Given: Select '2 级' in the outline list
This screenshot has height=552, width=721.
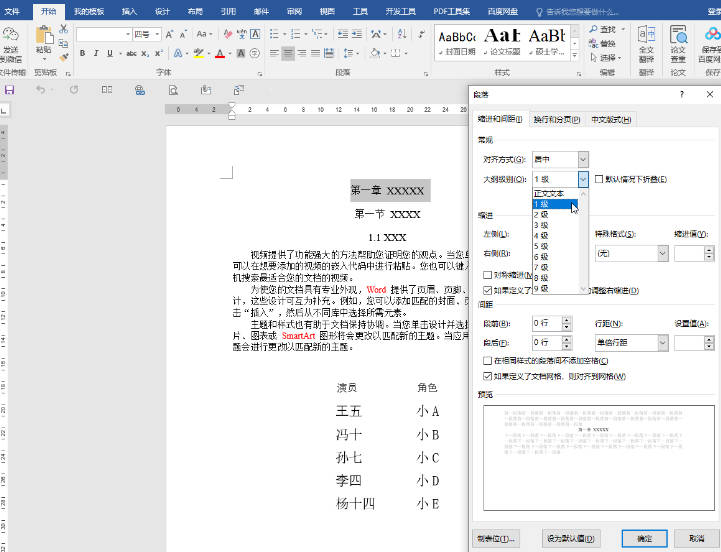Looking at the screenshot, I should (x=555, y=215).
